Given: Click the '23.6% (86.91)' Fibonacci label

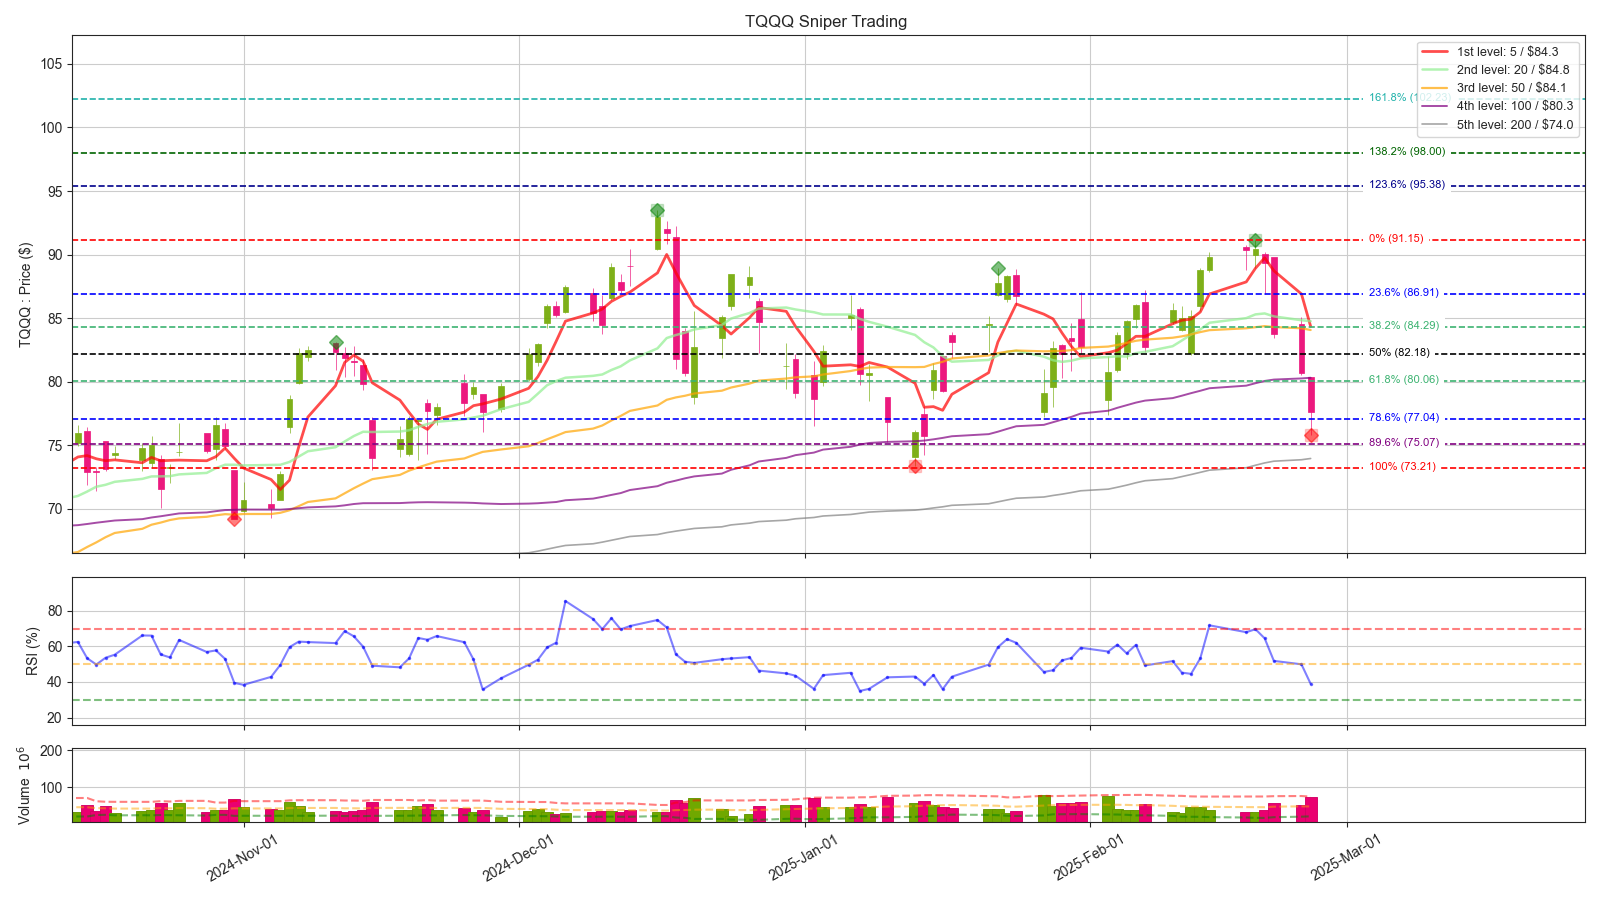Looking at the screenshot, I should (x=1403, y=293).
